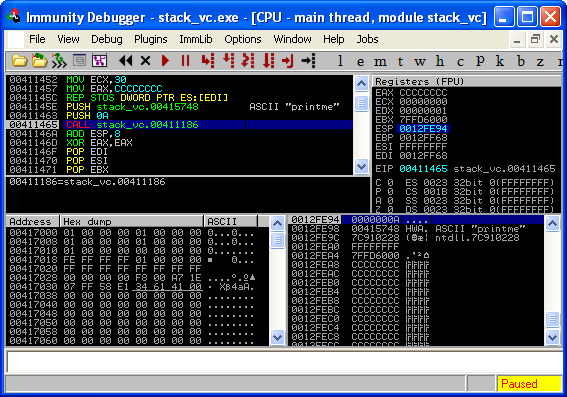This screenshot has width=567, height=397.
Task: Click the Paused status indicator
Action: (x=529, y=384)
